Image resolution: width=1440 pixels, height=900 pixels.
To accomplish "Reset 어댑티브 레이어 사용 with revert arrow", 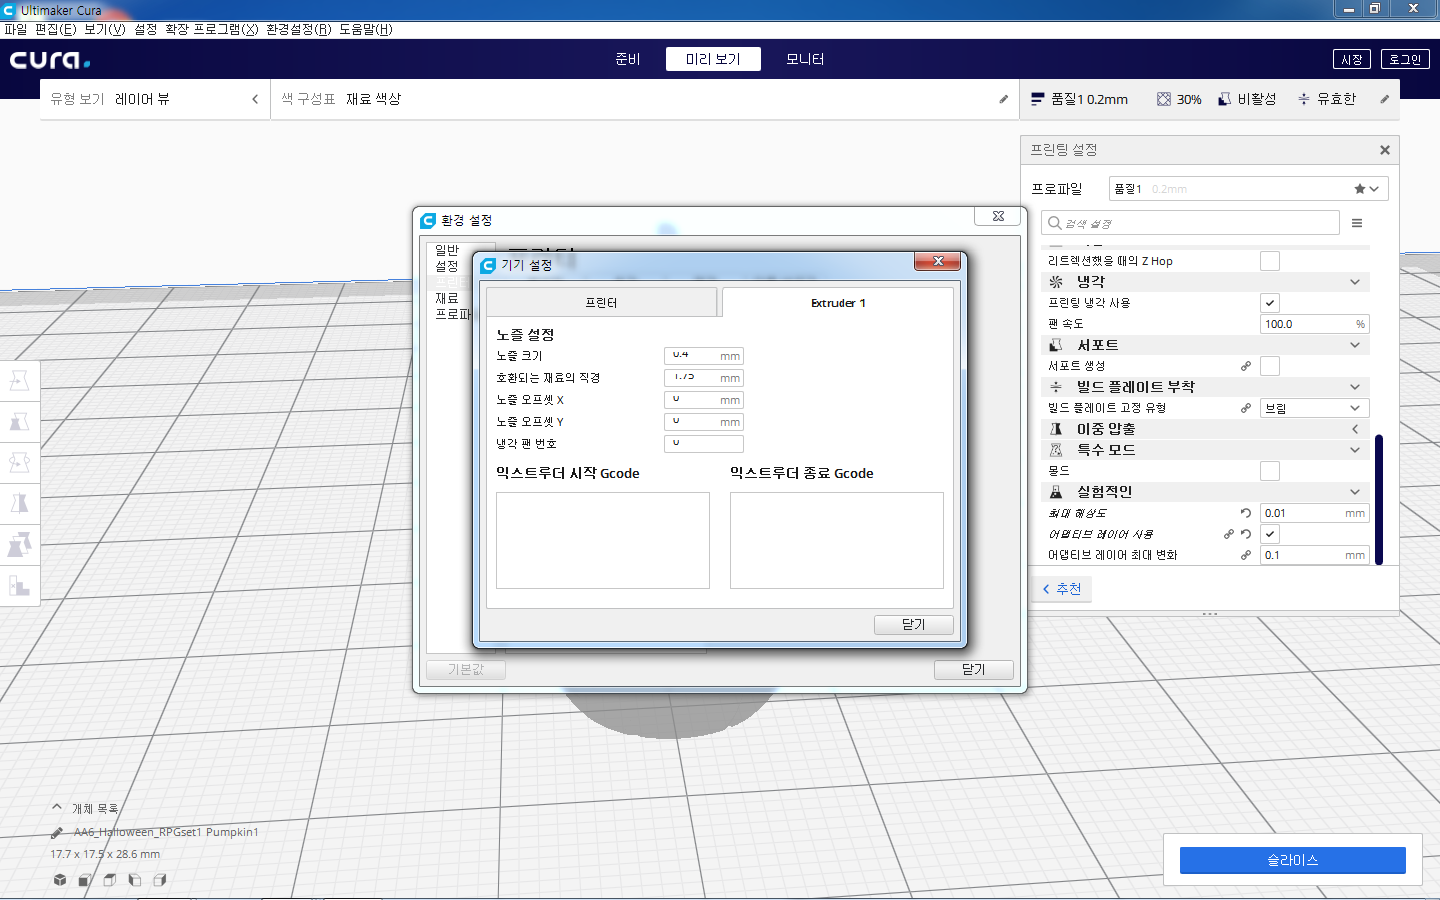I will coord(1246,534).
